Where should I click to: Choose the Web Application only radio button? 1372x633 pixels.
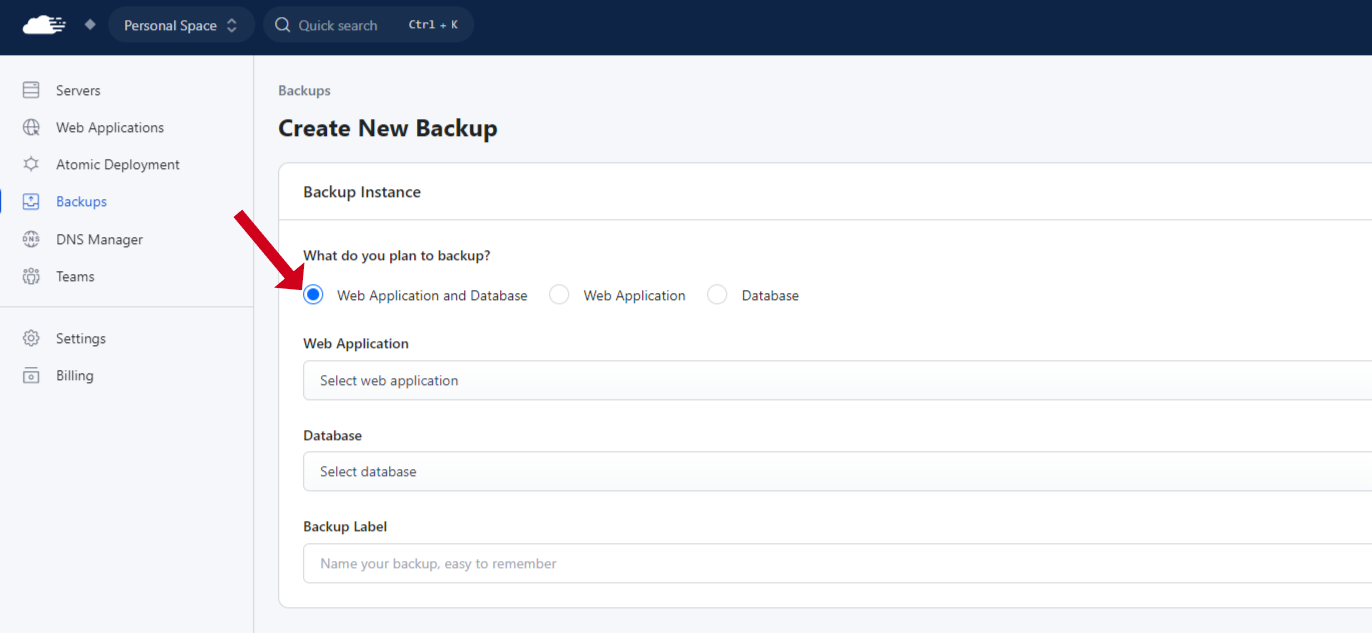(559, 295)
